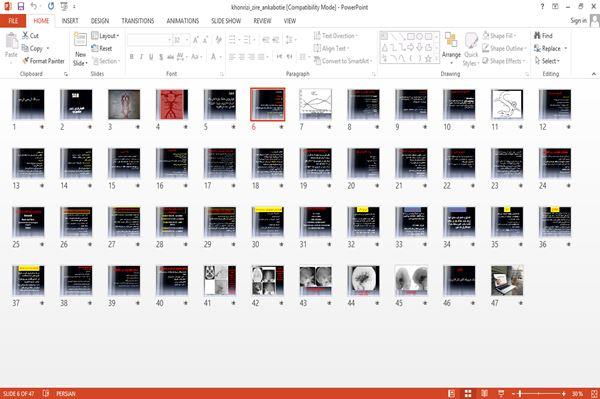Collapse the ribbon with the arrow
This screenshot has width=600, height=399.
pos(593,74)
